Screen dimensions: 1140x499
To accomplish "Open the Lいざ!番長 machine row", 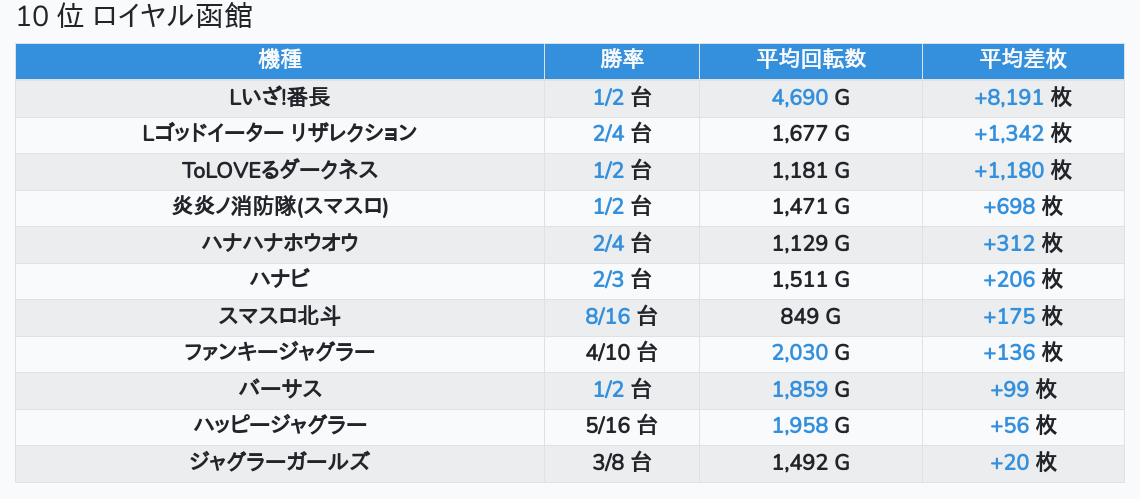I will pos(280,97).
